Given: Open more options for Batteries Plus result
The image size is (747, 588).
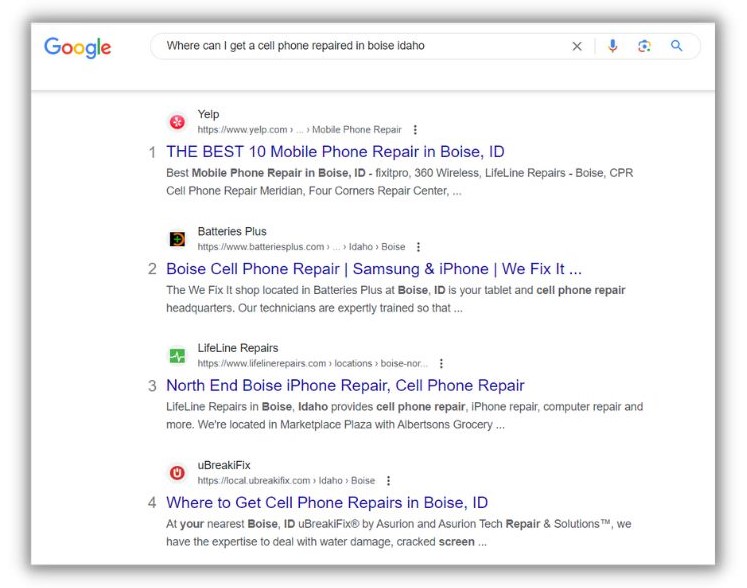Looking at the screenshot, I should pos(418,247).
